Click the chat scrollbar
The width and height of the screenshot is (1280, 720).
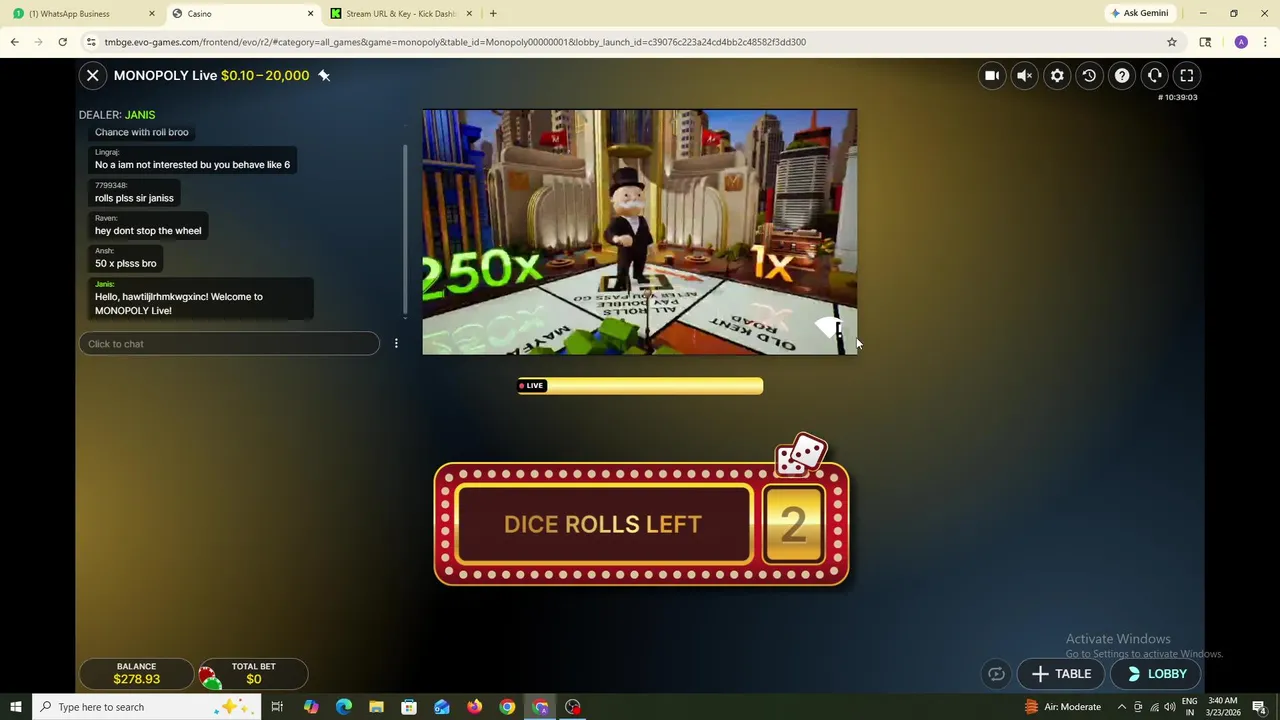pyautogui.click(x=405, y=231)
